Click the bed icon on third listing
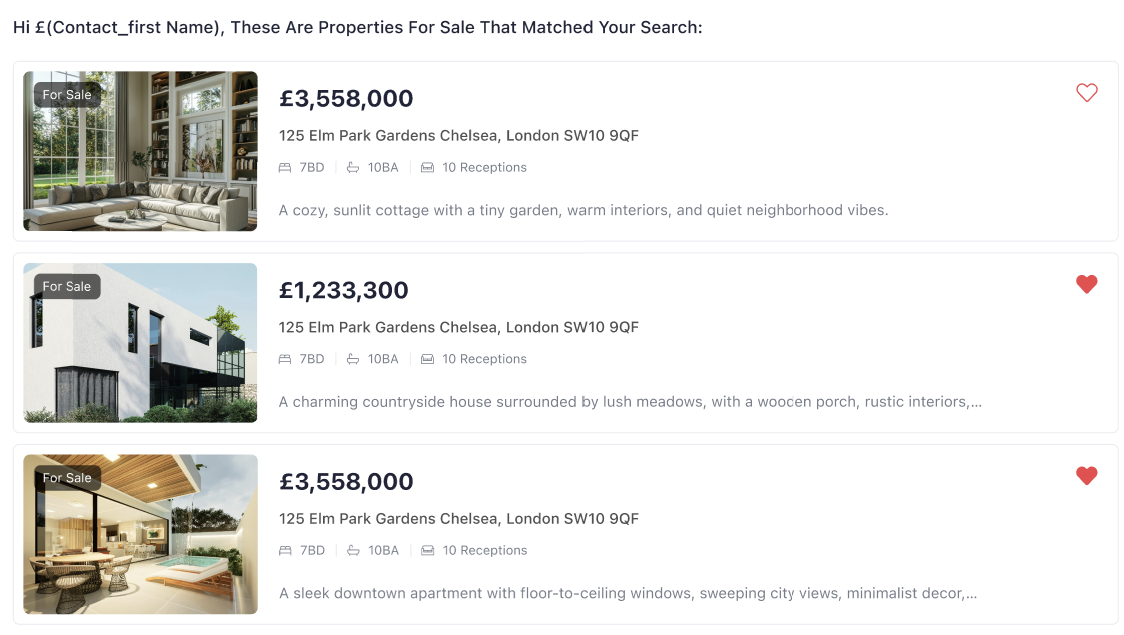 (x=285, y=551)
